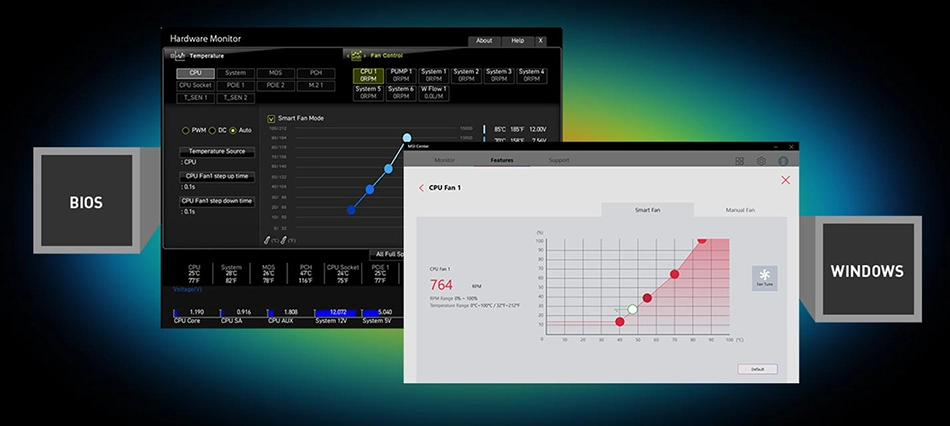Click the Temperature panel waveform icon
The image size is (950, 426).
(x=179, y=56)
